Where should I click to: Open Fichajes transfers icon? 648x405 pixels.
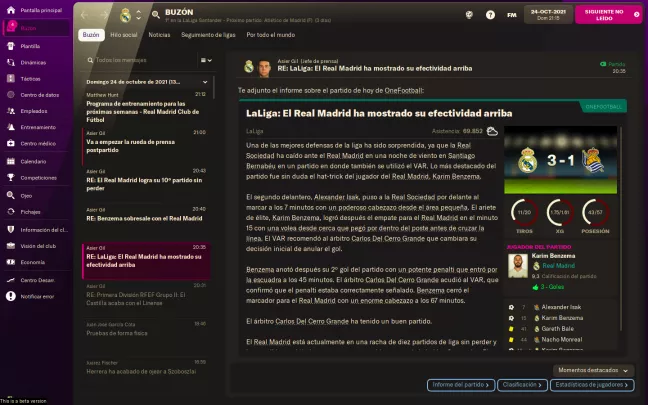(11, 212)
